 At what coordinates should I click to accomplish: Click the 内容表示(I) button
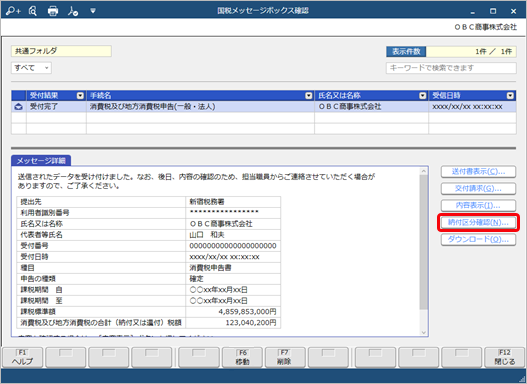[478, 205]
